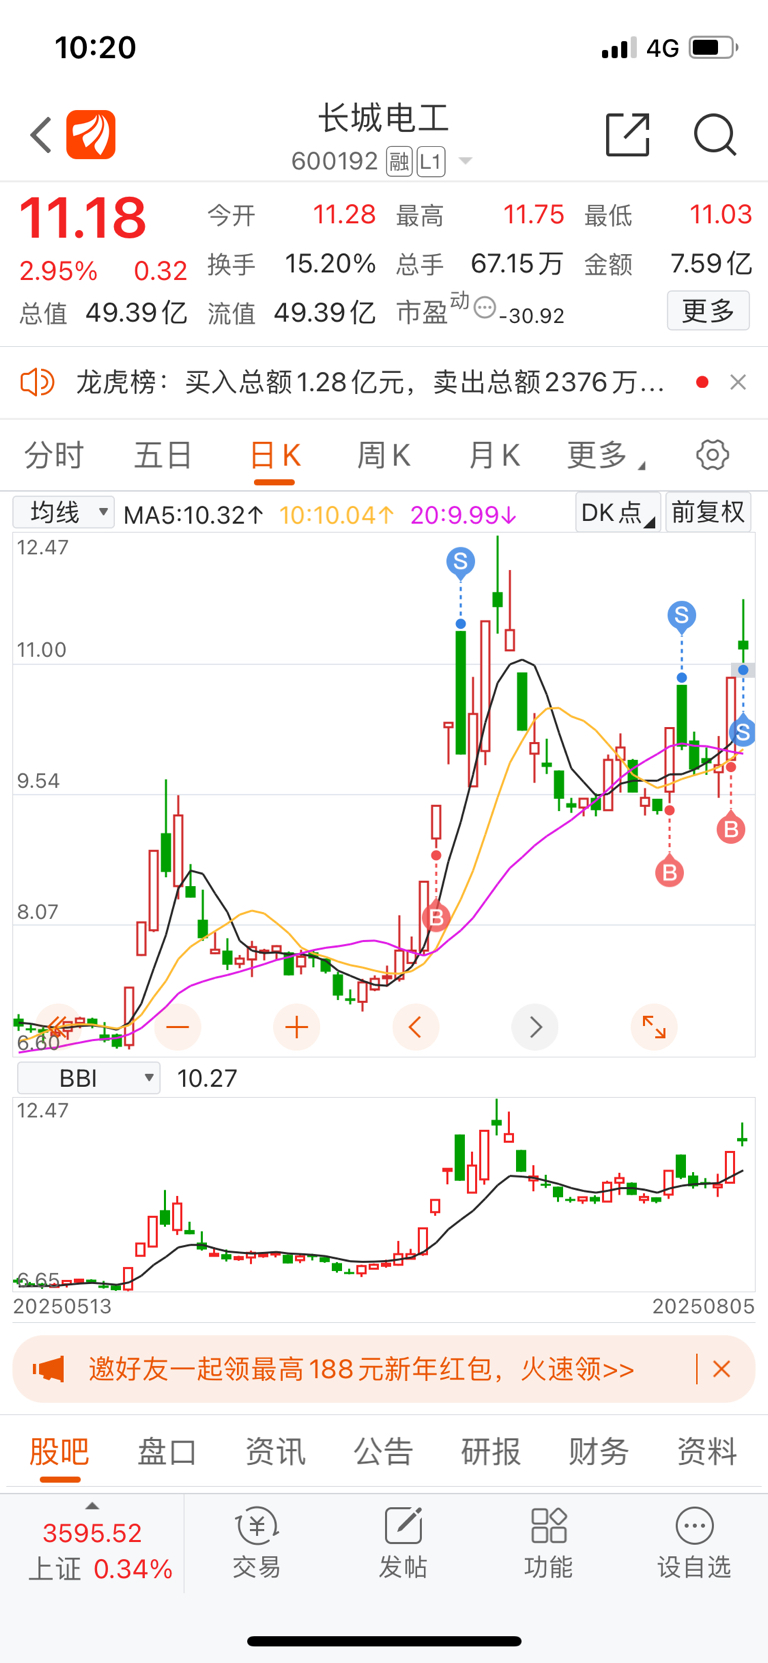Tap the stock code 600192
Image resolution: width=768 pixels, height=1663 pixels.
pyautogui.click(x=335, y=161)
